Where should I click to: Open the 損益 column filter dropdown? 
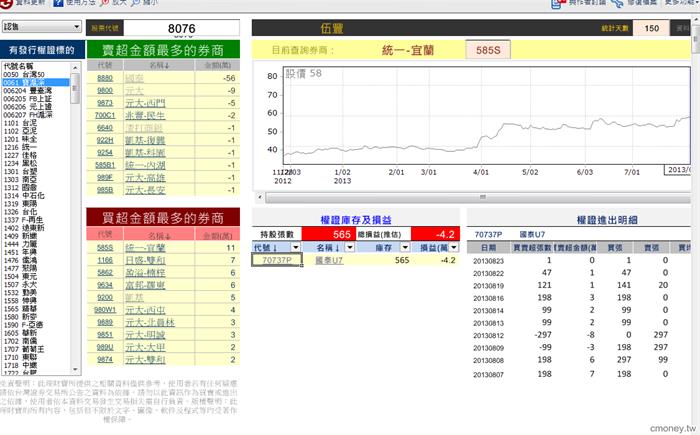454,247
